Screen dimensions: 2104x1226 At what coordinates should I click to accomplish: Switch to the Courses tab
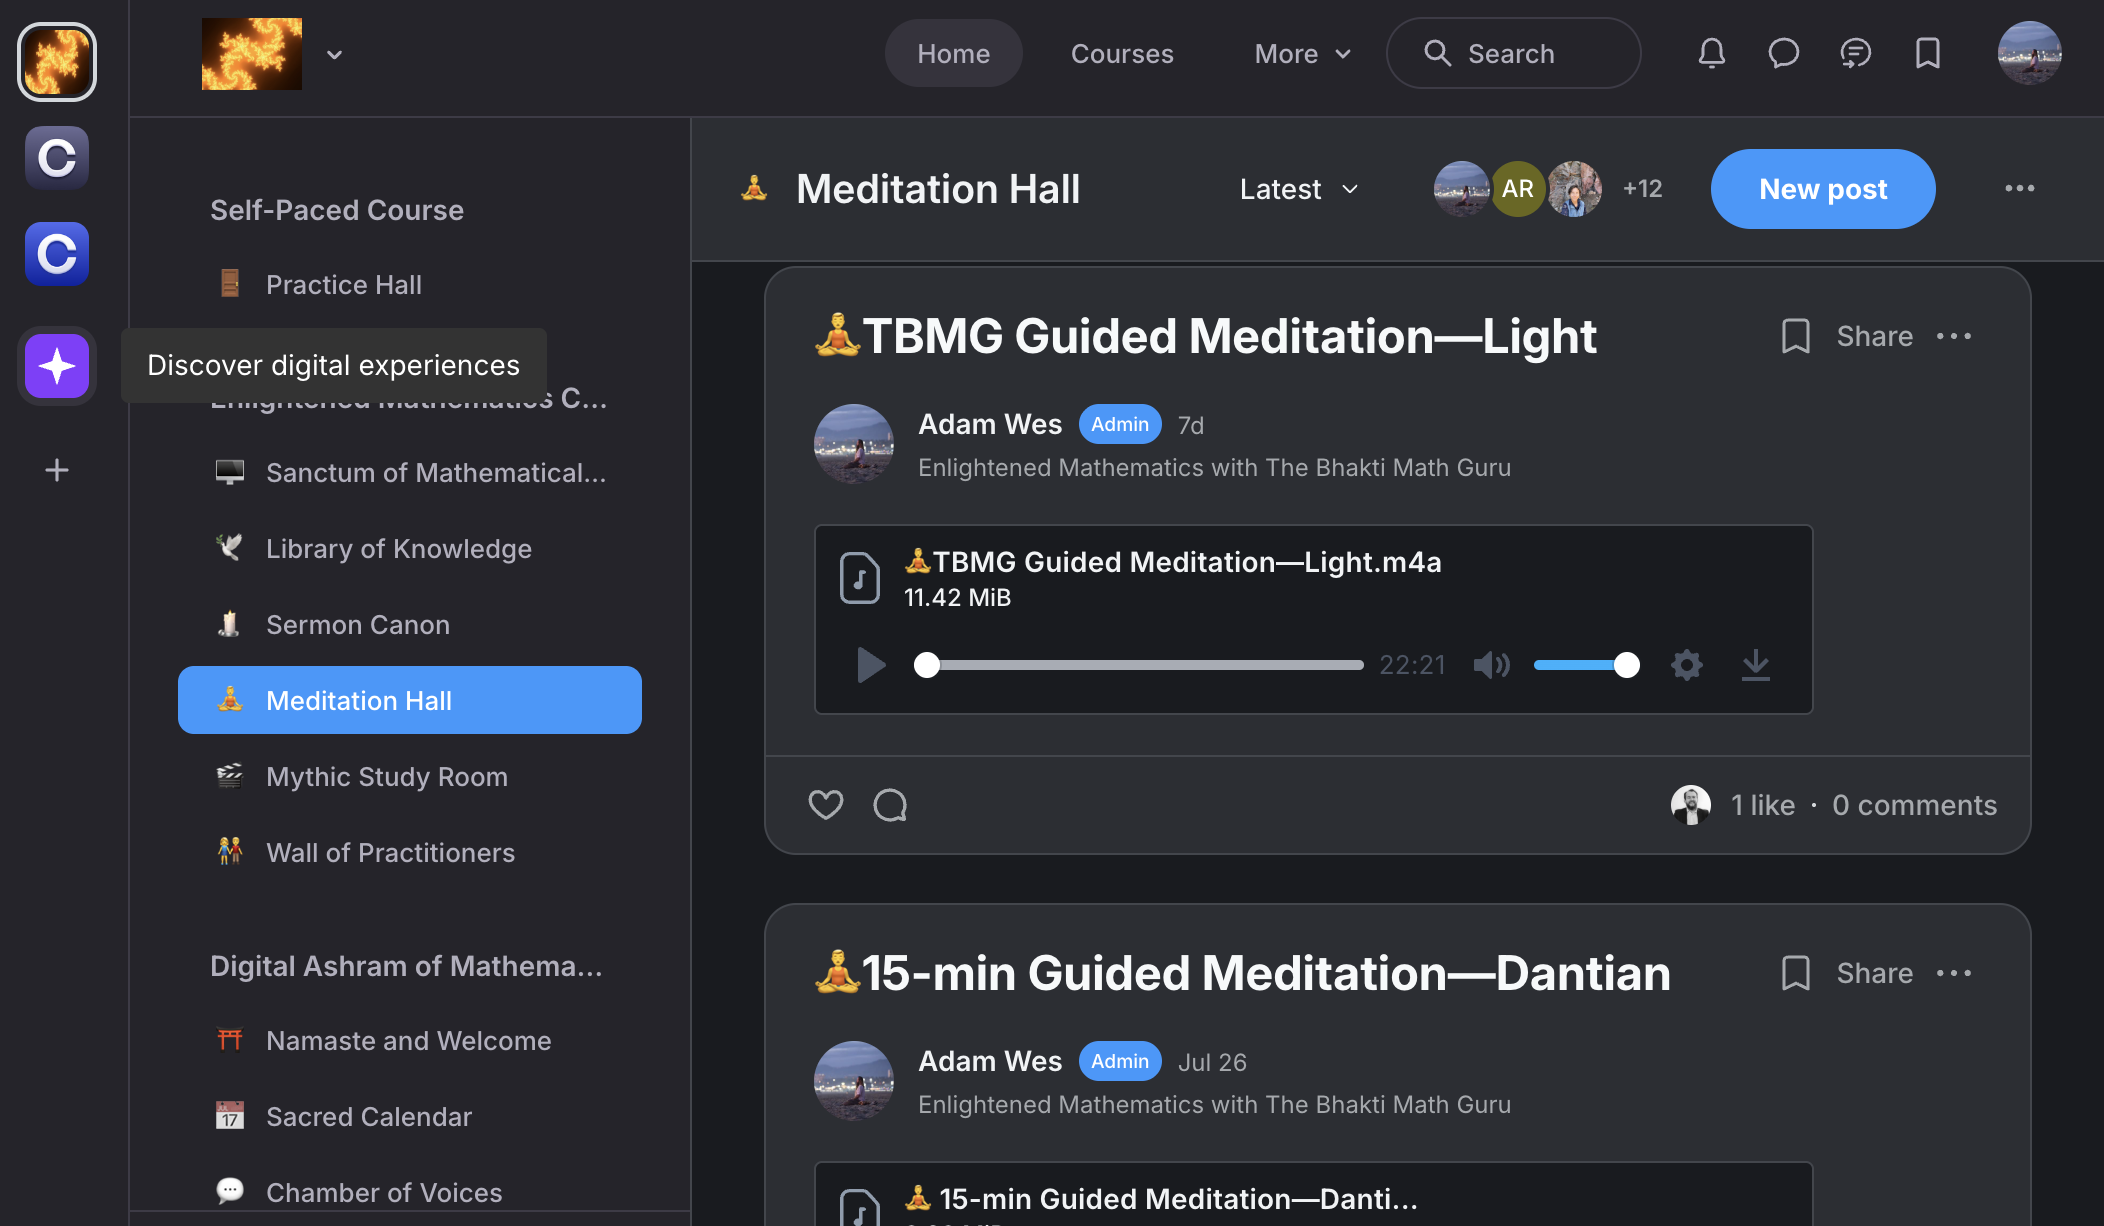pyautogui.click(x=1122, y=53)
